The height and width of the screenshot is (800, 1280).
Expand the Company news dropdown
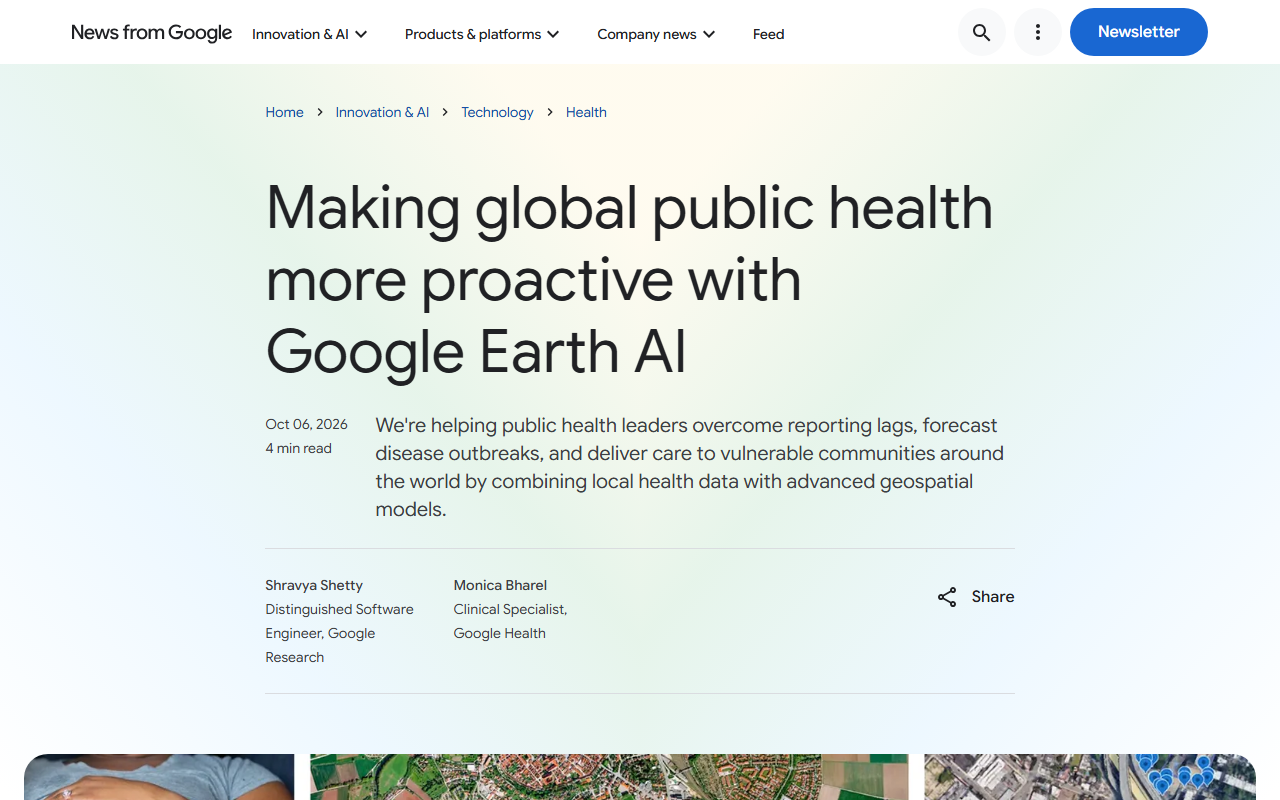[656, 34]
